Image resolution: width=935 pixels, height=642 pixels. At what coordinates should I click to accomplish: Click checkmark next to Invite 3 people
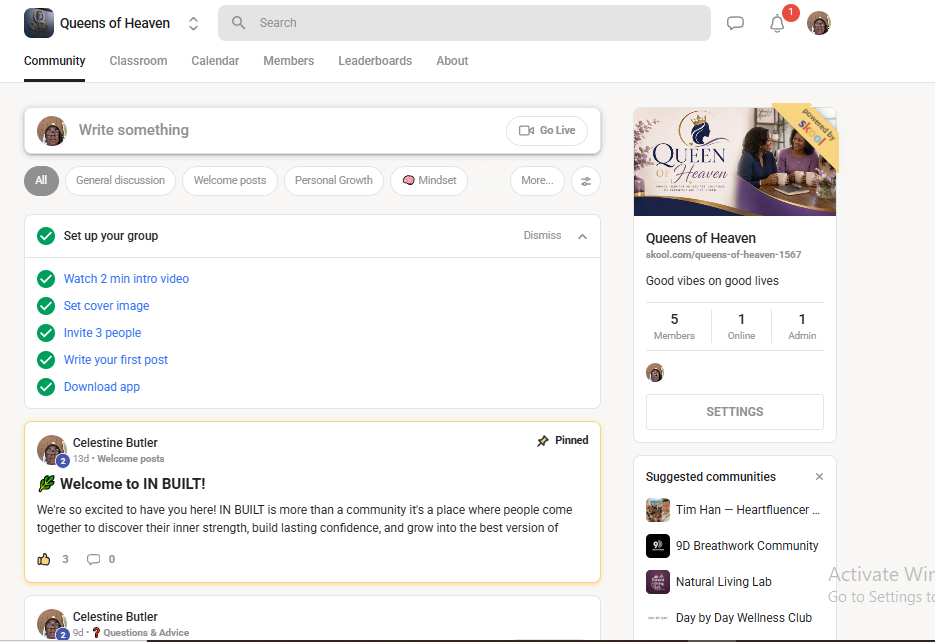(46, 333)
